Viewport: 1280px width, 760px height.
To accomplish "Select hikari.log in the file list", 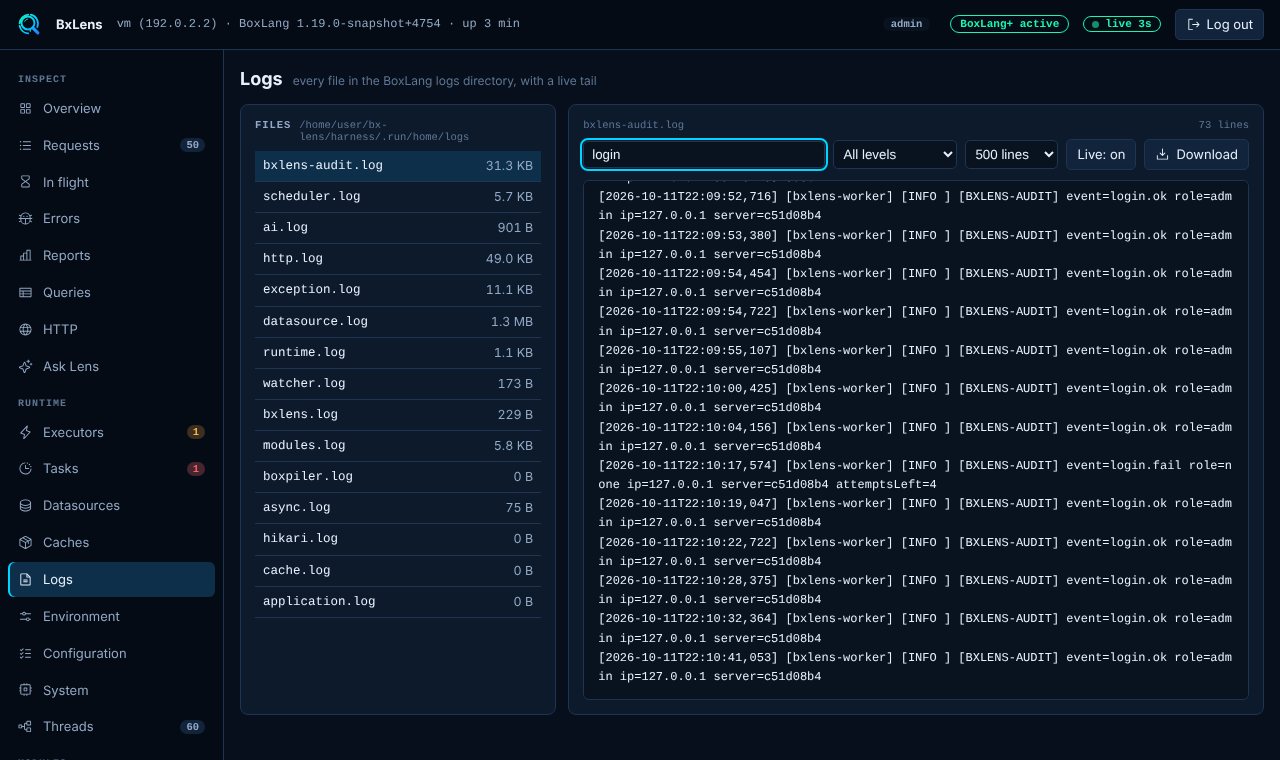I will [398, 538].
